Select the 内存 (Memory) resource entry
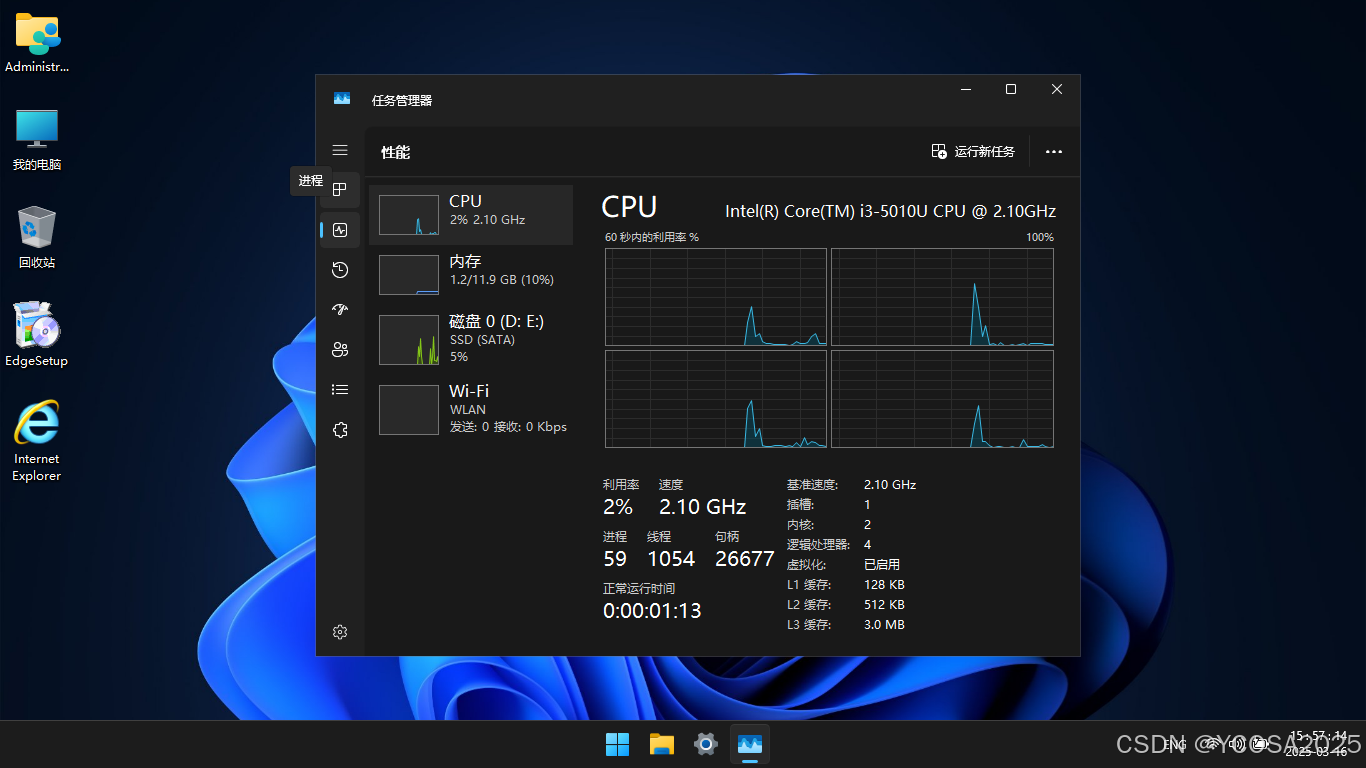Image resolution: width=1366 pixels, height=768 pixels. [471, 275]
